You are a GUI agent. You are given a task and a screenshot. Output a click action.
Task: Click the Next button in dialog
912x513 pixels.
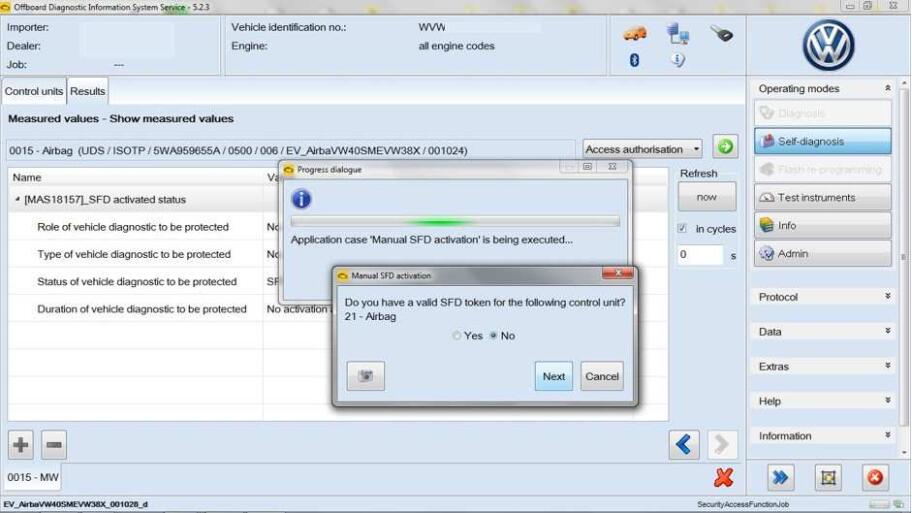pos(554,376)
